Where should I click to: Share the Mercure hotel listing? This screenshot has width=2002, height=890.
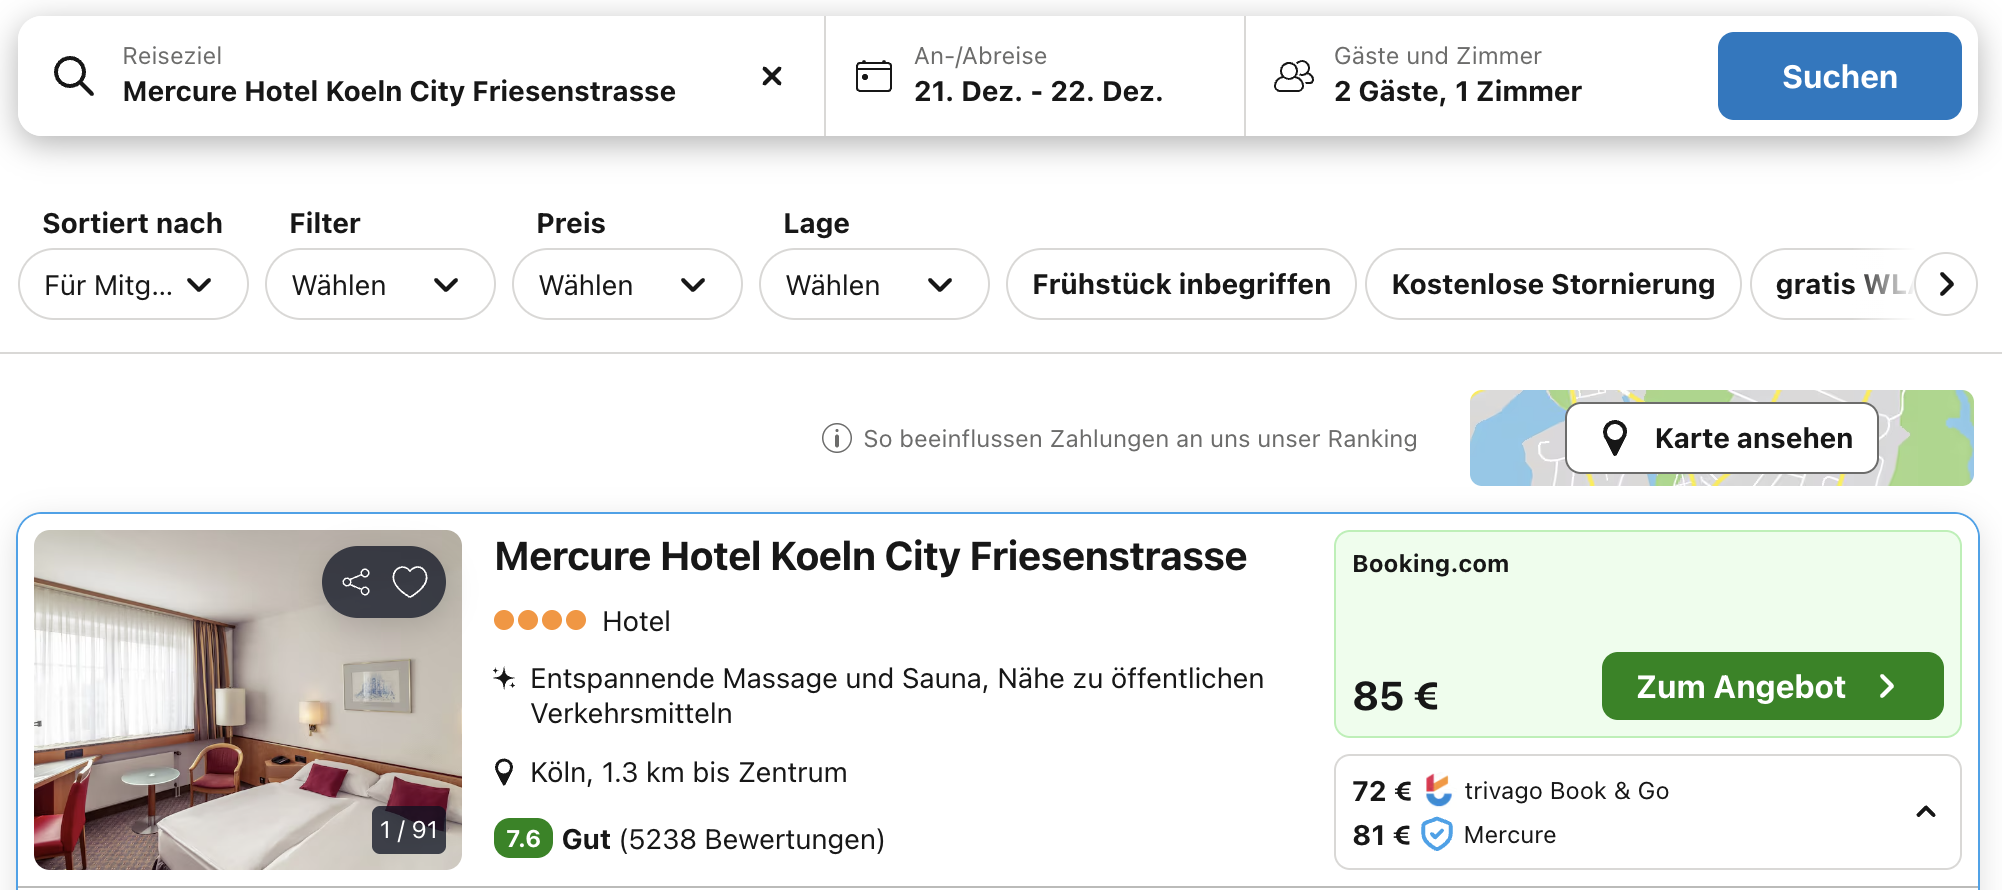pos(356,582)
